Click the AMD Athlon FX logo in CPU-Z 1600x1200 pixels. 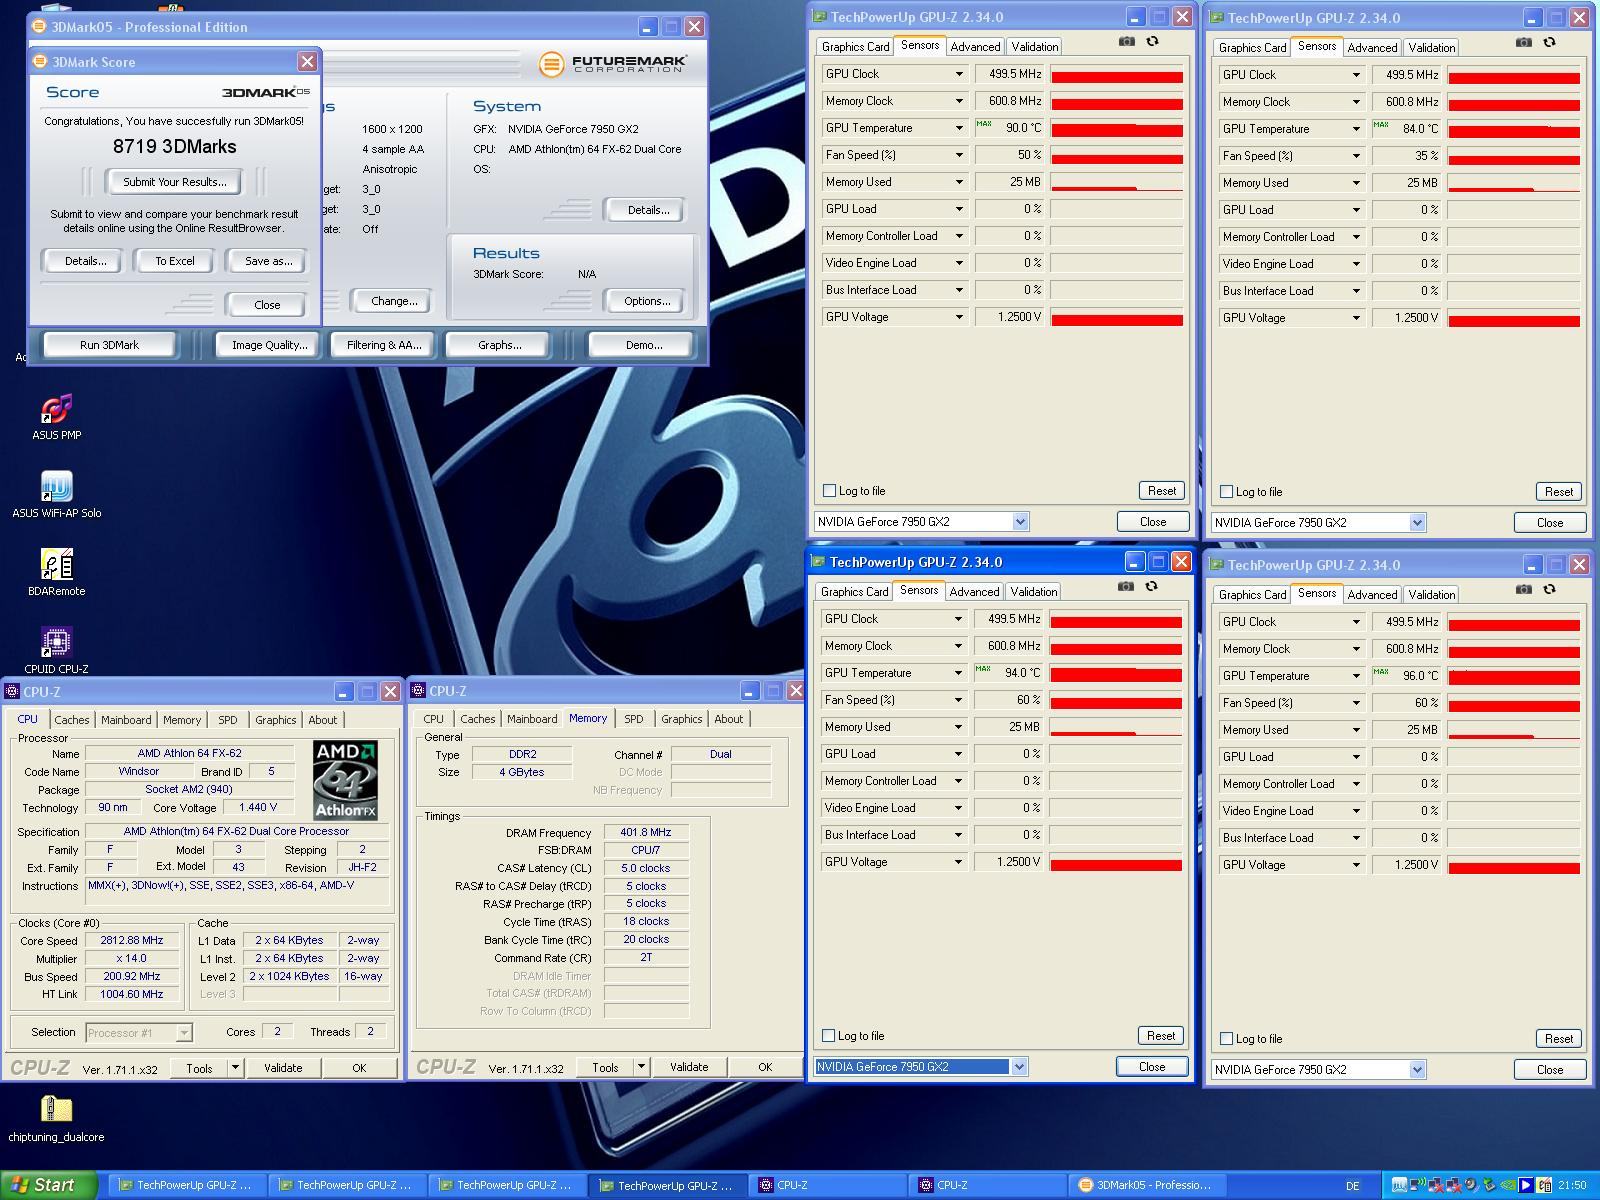tap(345, 780)
